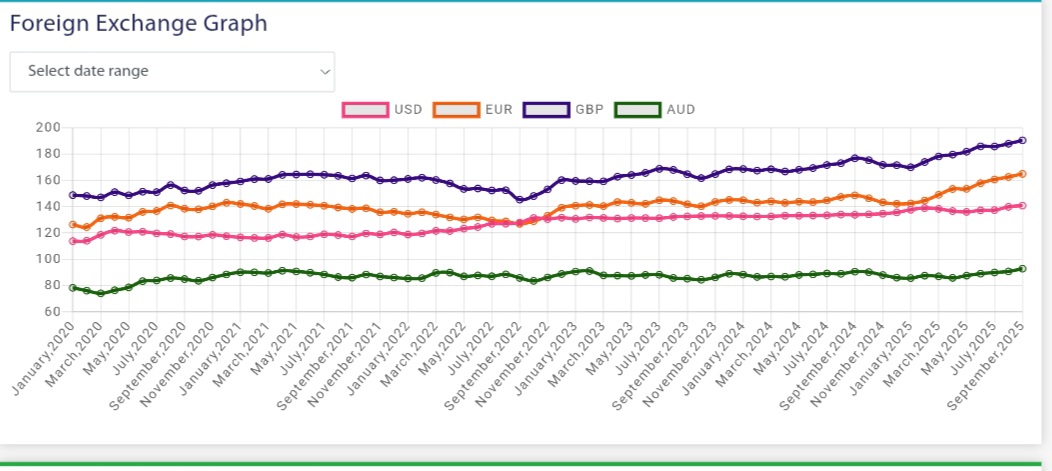The width and height of the screenshot is (1052, 471).
Task: Click the green AUD legend swatch
Action: pyautogui.click(x=636, y=109)
